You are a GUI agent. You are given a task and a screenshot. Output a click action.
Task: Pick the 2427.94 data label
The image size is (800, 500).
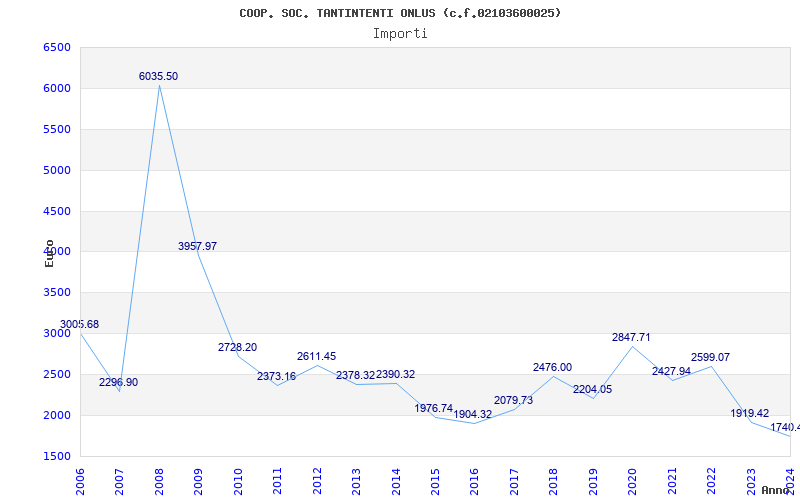(671, 371)
